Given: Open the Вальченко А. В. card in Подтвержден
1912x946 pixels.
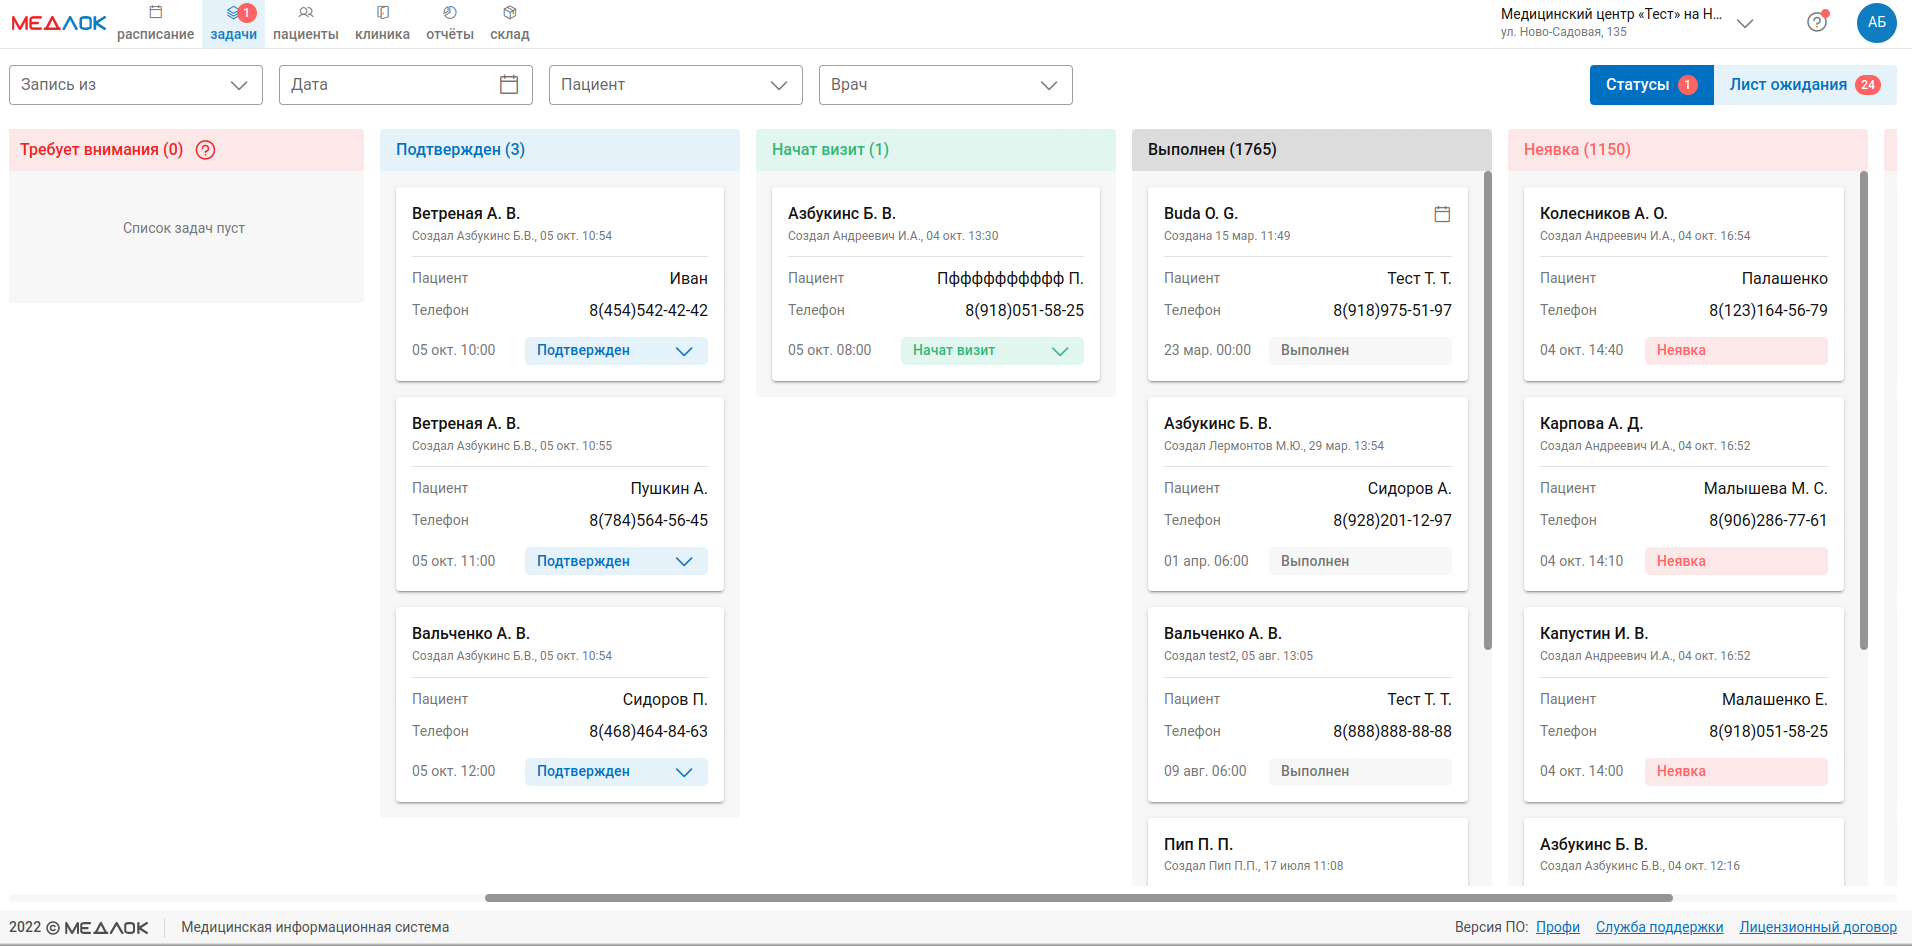Looking at the screenshot, I should pyautogui.click(x=560, y=704).
